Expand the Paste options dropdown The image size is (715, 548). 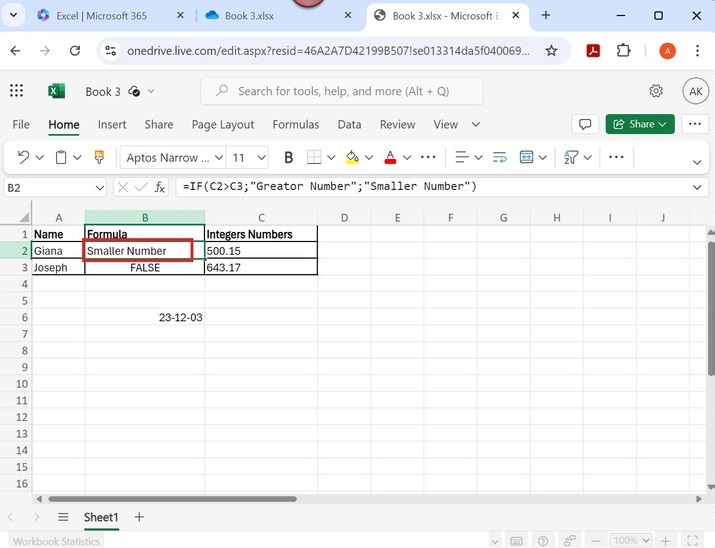[x=77, y=158]
